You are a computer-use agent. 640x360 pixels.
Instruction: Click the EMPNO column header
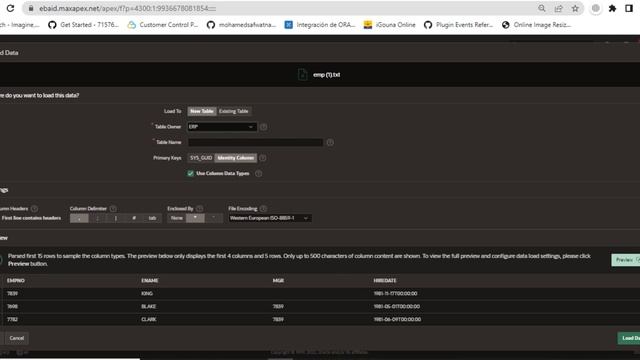click(x=16, y=281)
